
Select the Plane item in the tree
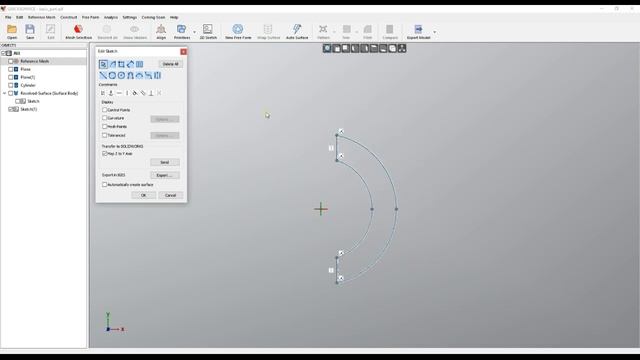coord(25,69)
